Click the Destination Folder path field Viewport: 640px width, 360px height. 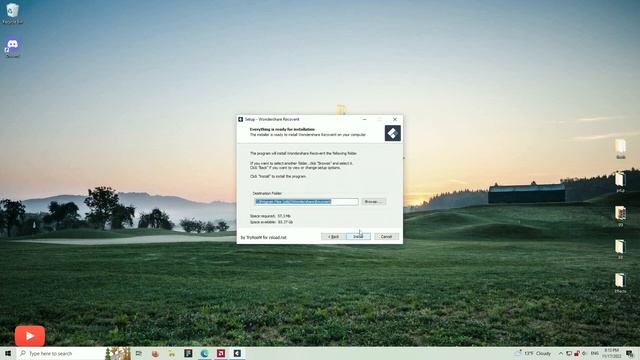[306, 202]
